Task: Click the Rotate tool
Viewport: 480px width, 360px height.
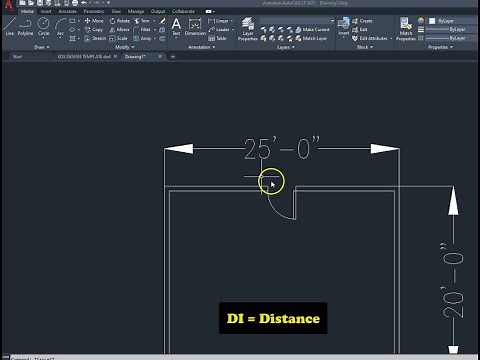Action: click(120, 21)
